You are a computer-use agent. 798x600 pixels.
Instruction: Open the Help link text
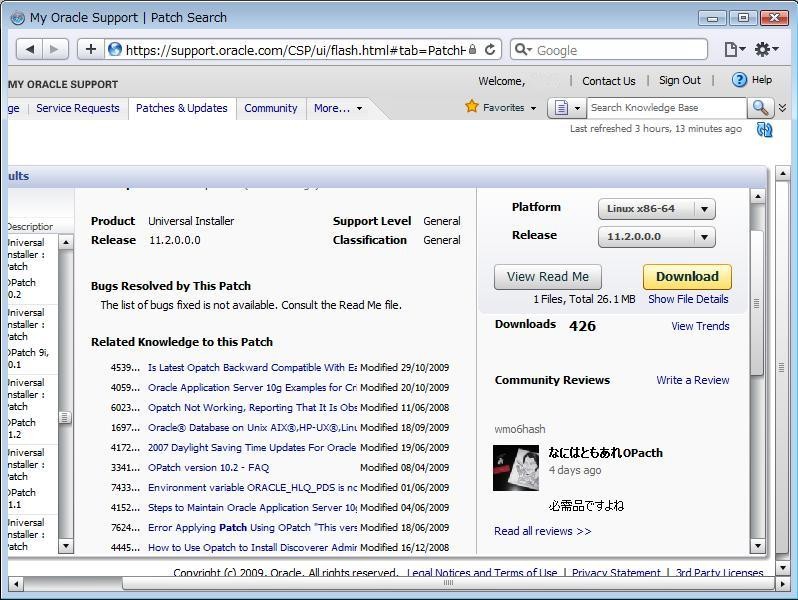[x=762, y=80]
